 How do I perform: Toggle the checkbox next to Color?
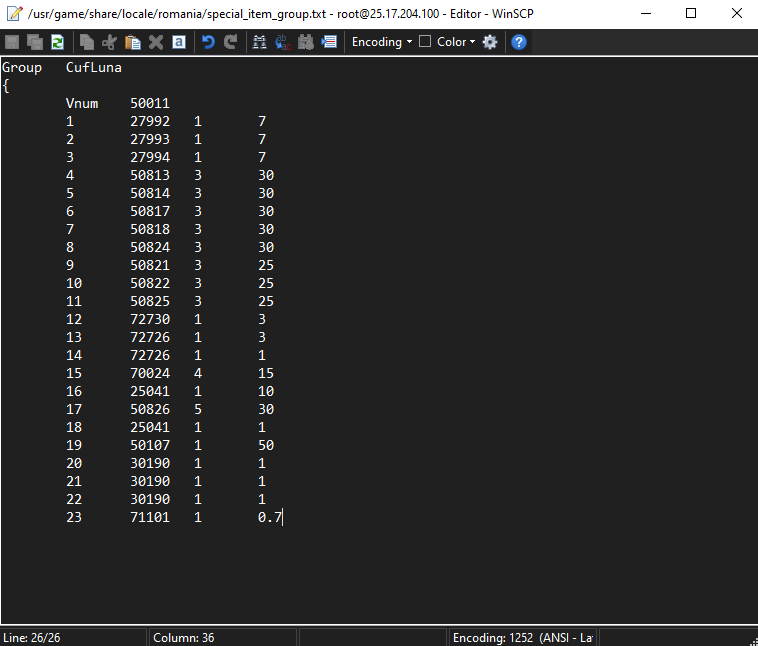coord(425,42)
